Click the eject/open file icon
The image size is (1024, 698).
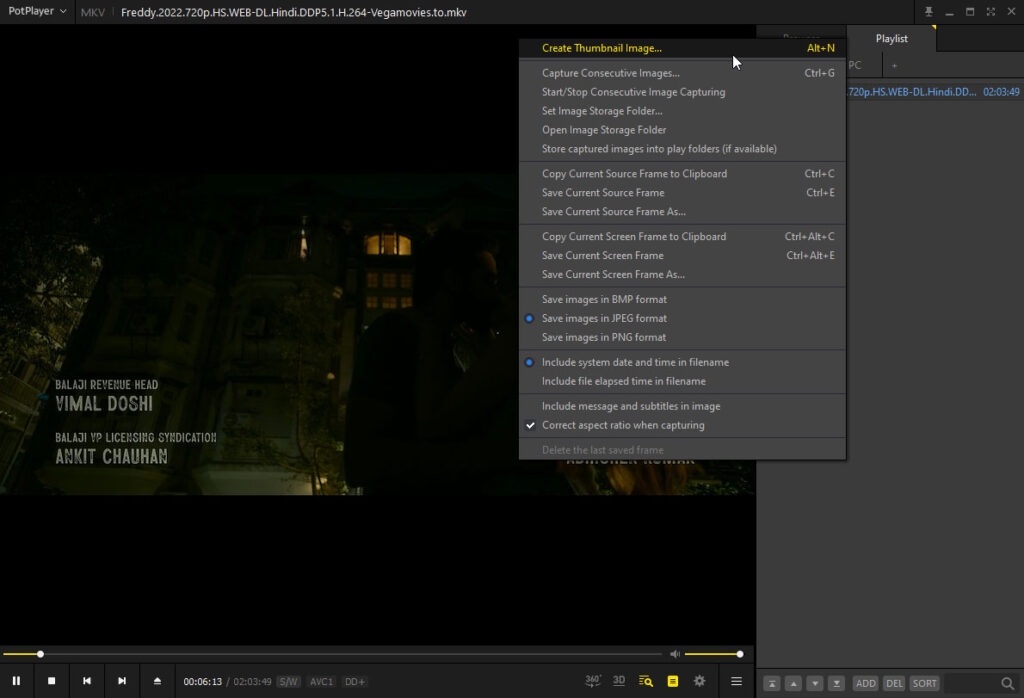coord(157,681)
